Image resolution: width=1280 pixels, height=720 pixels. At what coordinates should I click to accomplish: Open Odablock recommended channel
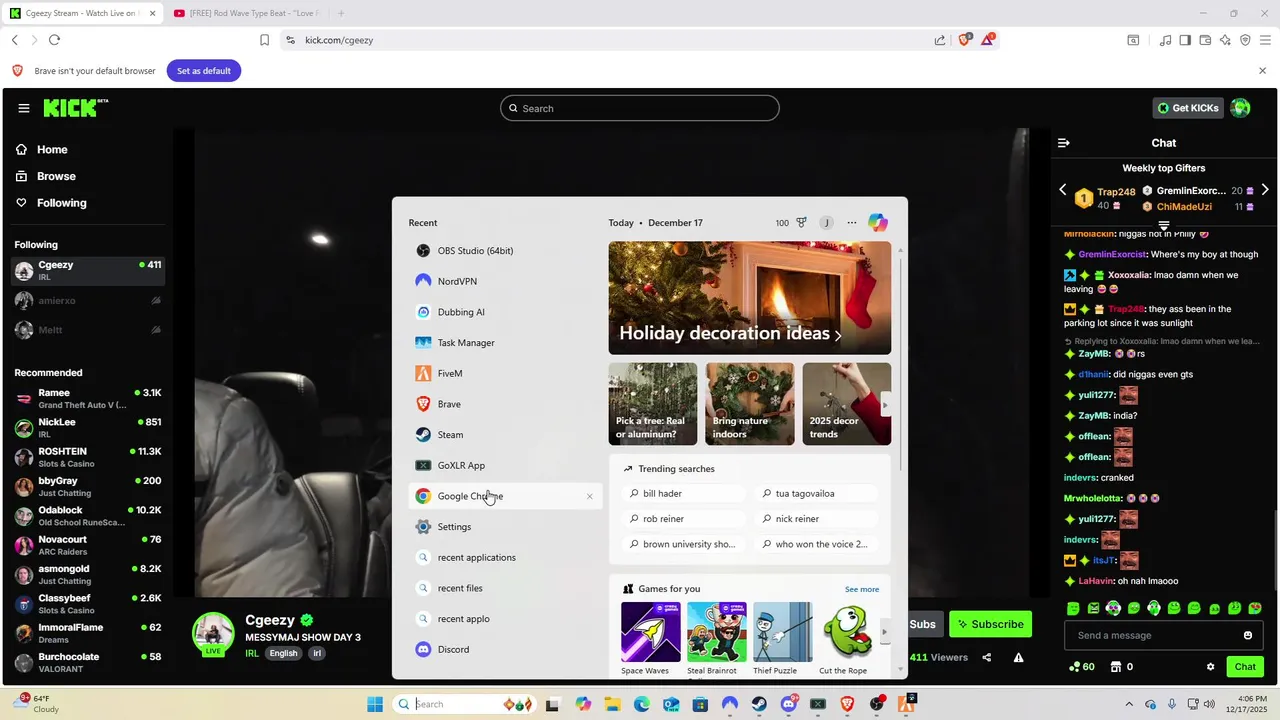pos(88,516)
